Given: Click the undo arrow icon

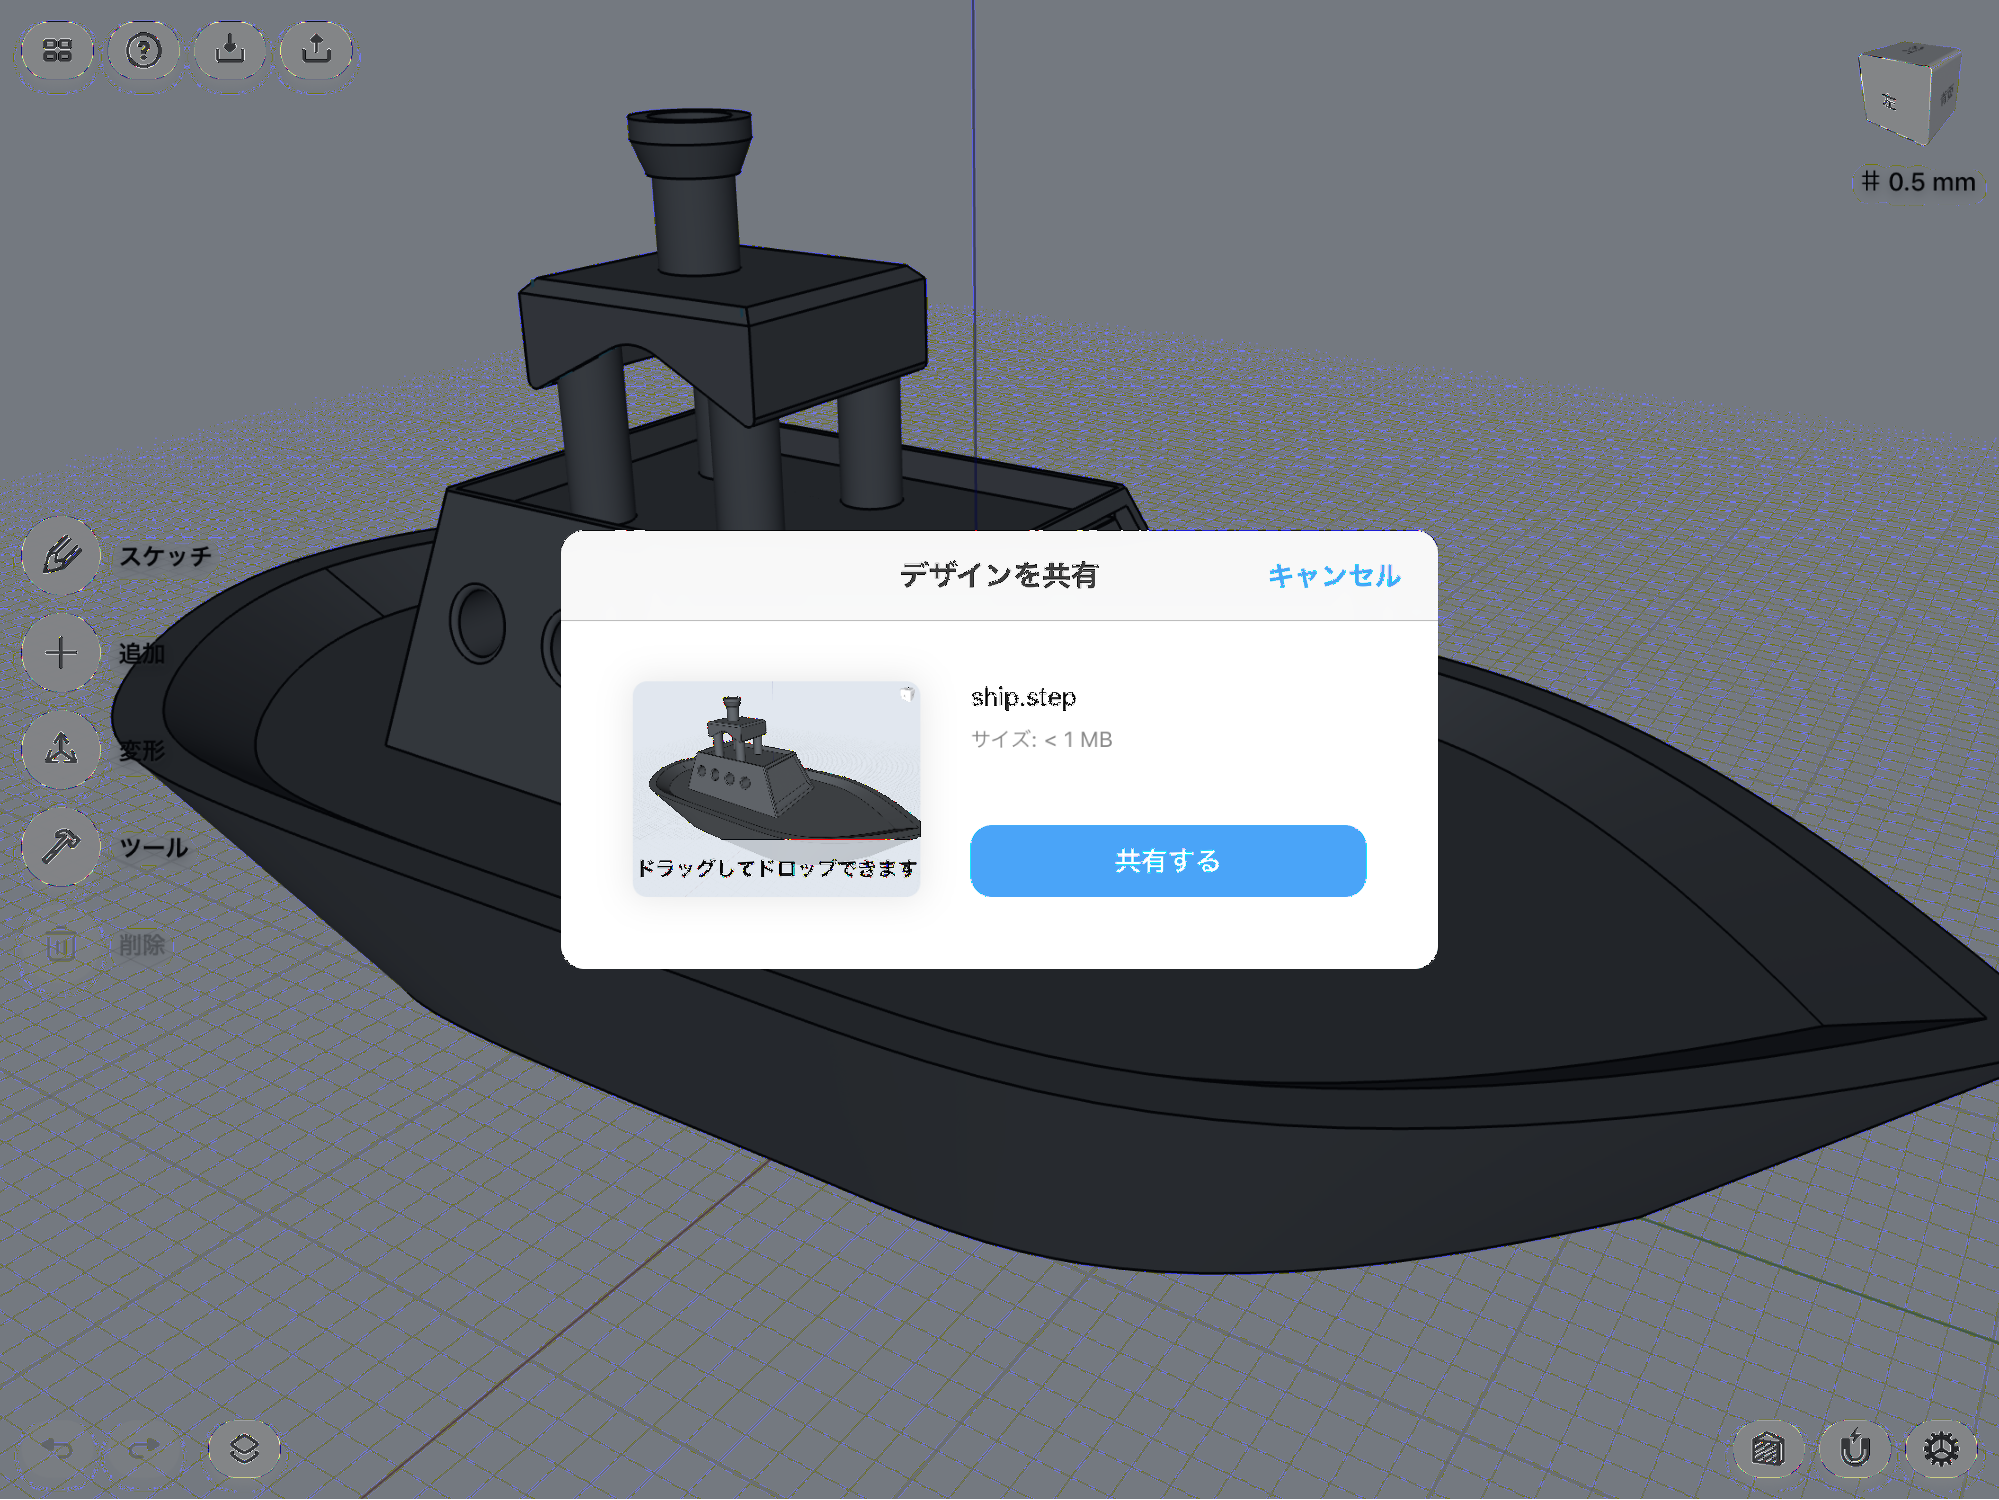Looking at the screenshot, I should pyautogui.click(x=58, y=1448).
